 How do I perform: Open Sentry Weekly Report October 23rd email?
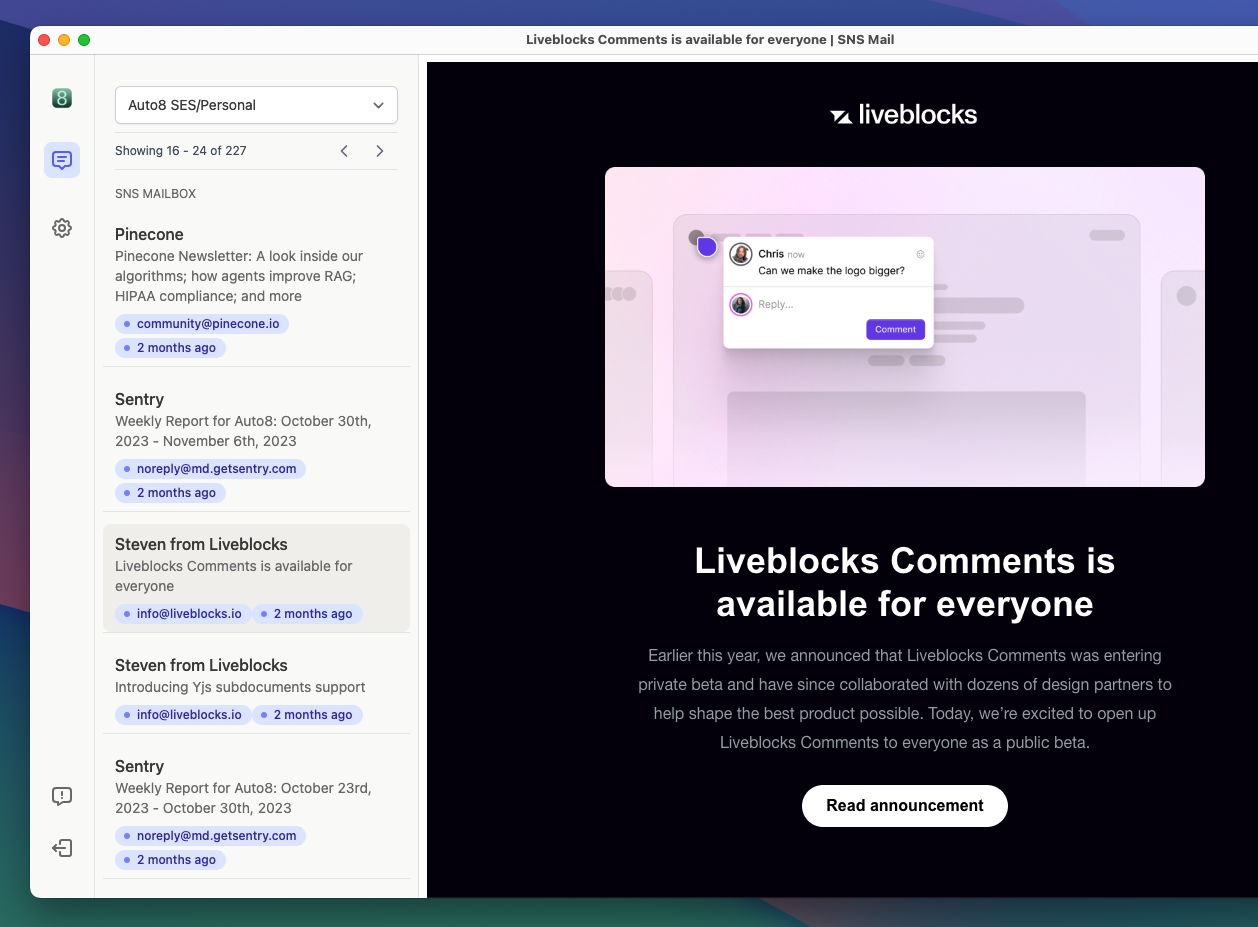coord(256,812)
